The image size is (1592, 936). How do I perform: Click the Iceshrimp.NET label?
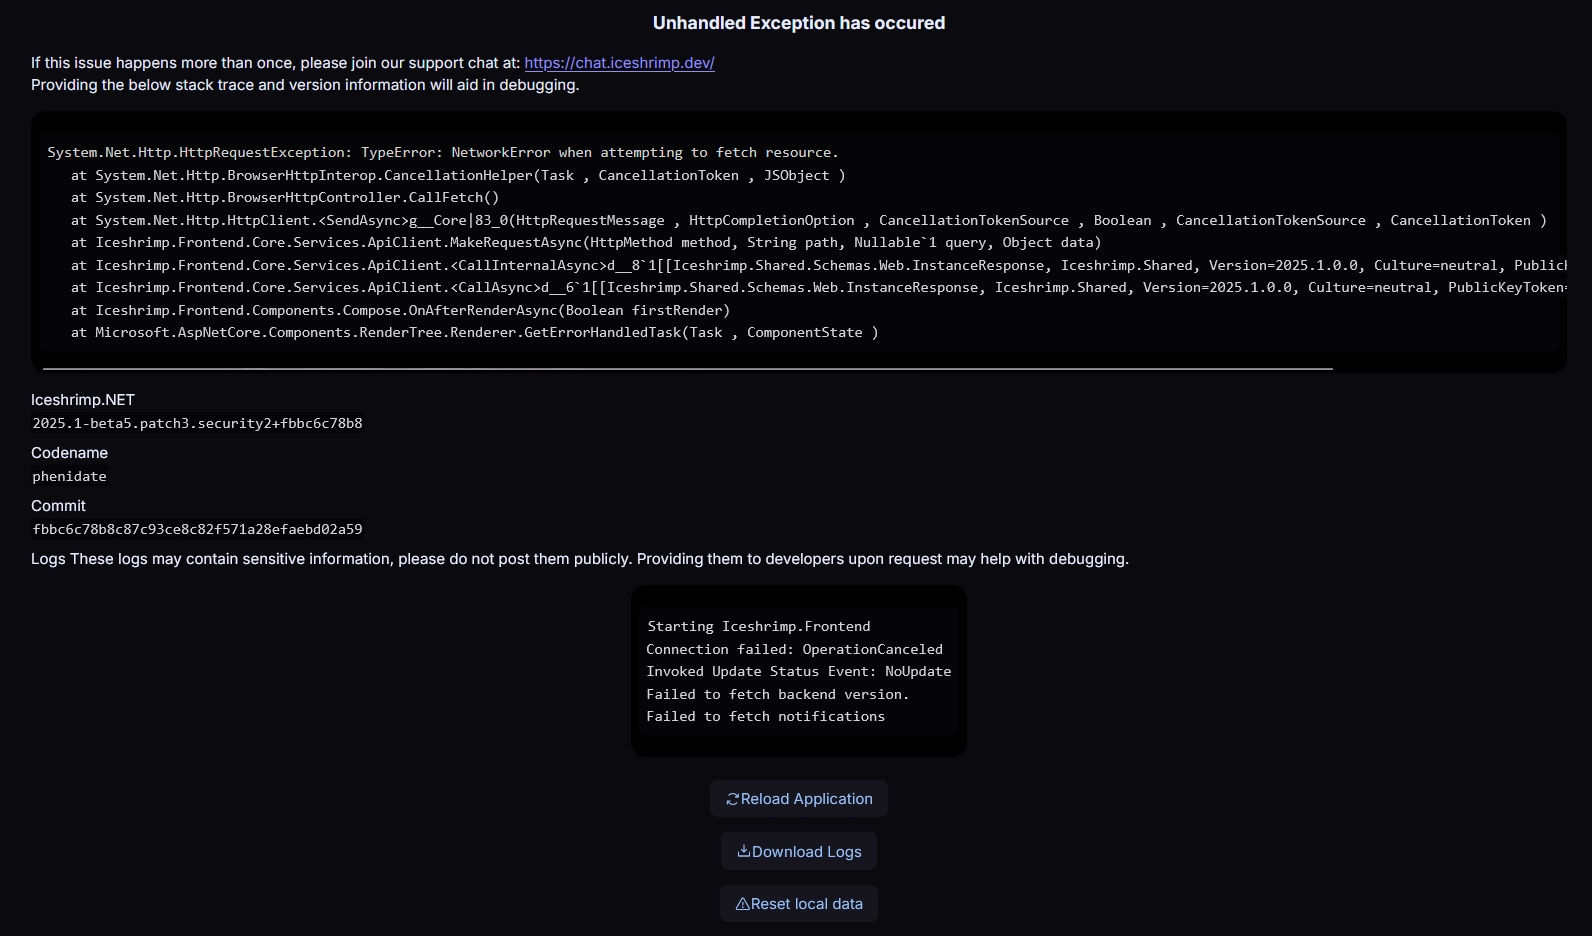pyautogui.click(x=83, y=400)
